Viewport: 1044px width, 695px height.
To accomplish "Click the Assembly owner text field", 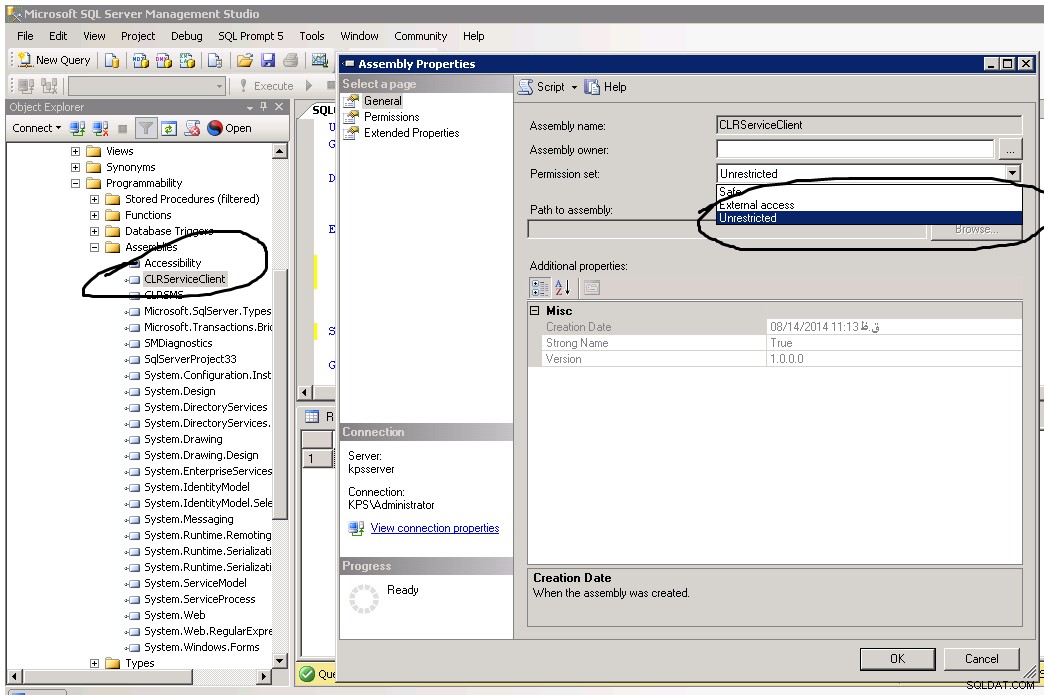I will 855,149.
